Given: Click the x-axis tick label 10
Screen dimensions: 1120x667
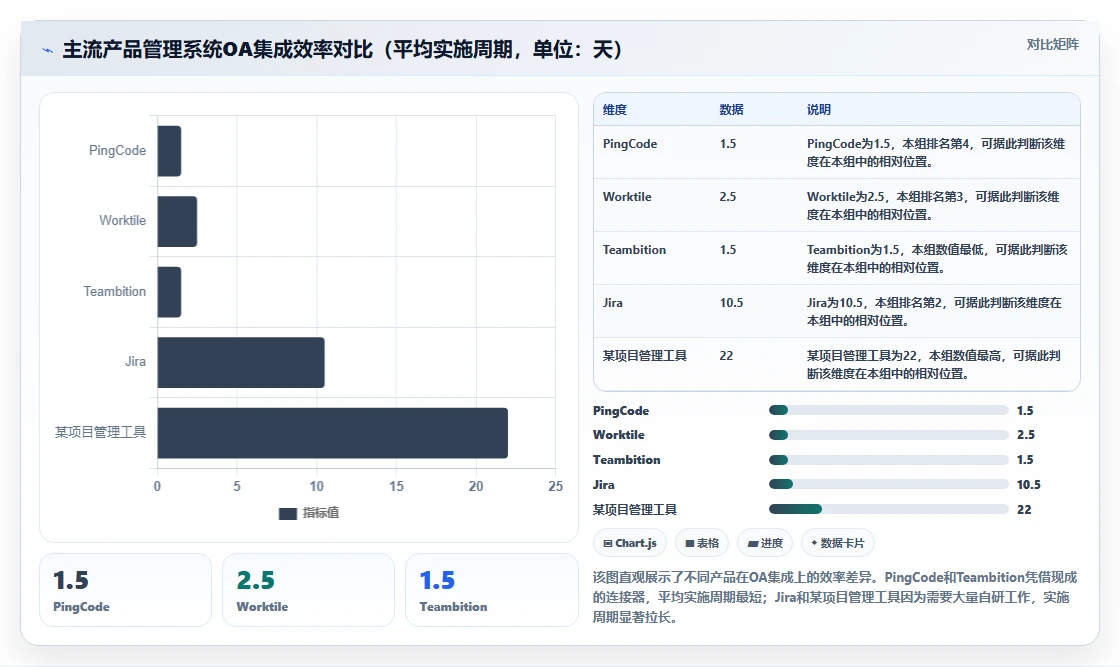Looking at the screenshot, I should (316, 486).
